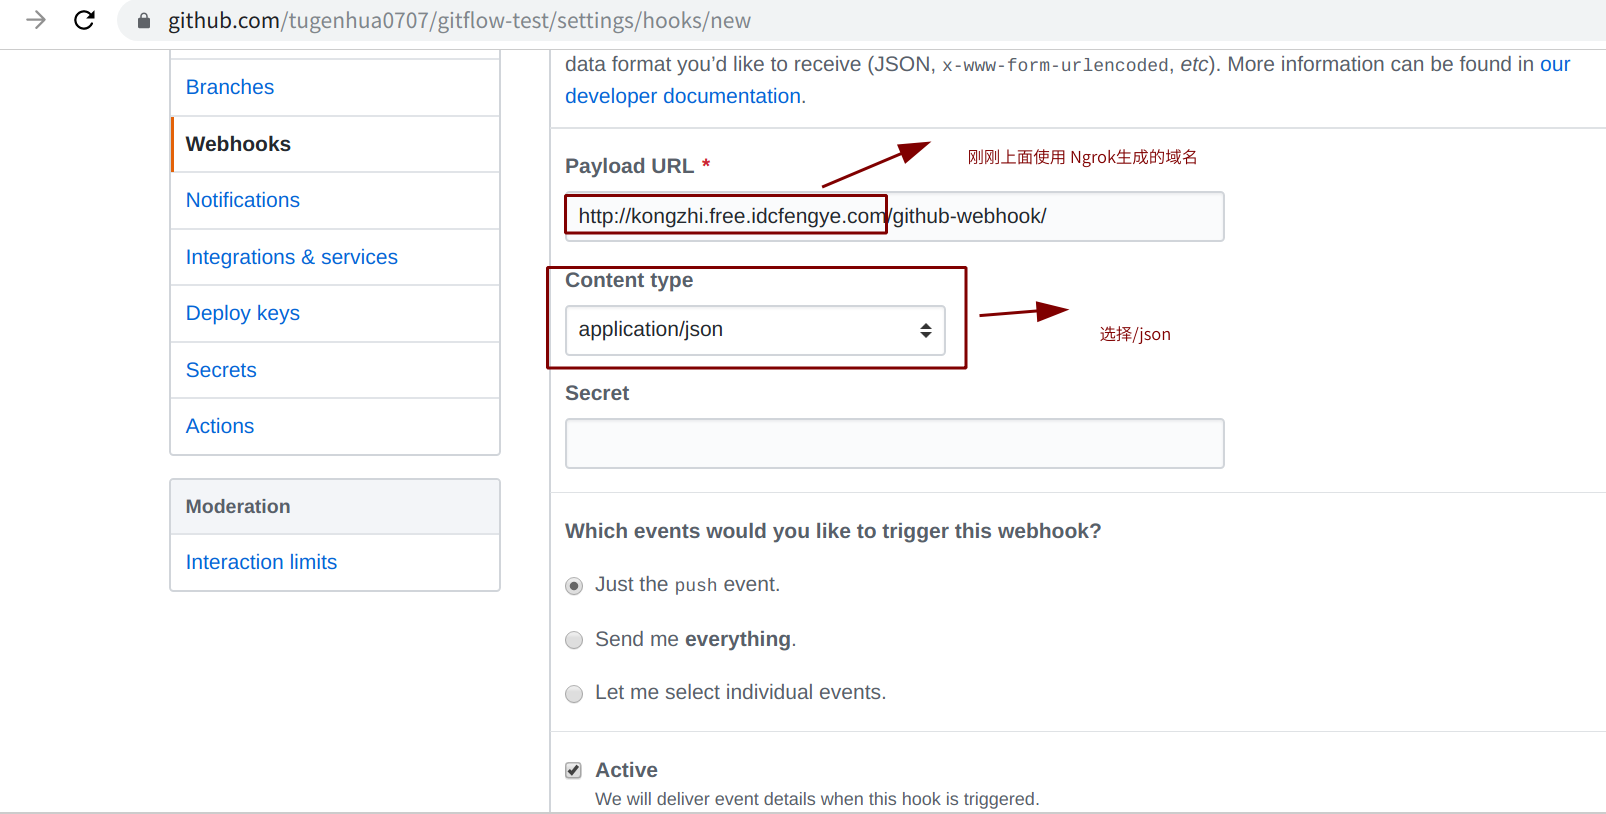This screenshot has width=1606, height=814.
Task: Click the padlock site security icon
Action: [144, 21]
